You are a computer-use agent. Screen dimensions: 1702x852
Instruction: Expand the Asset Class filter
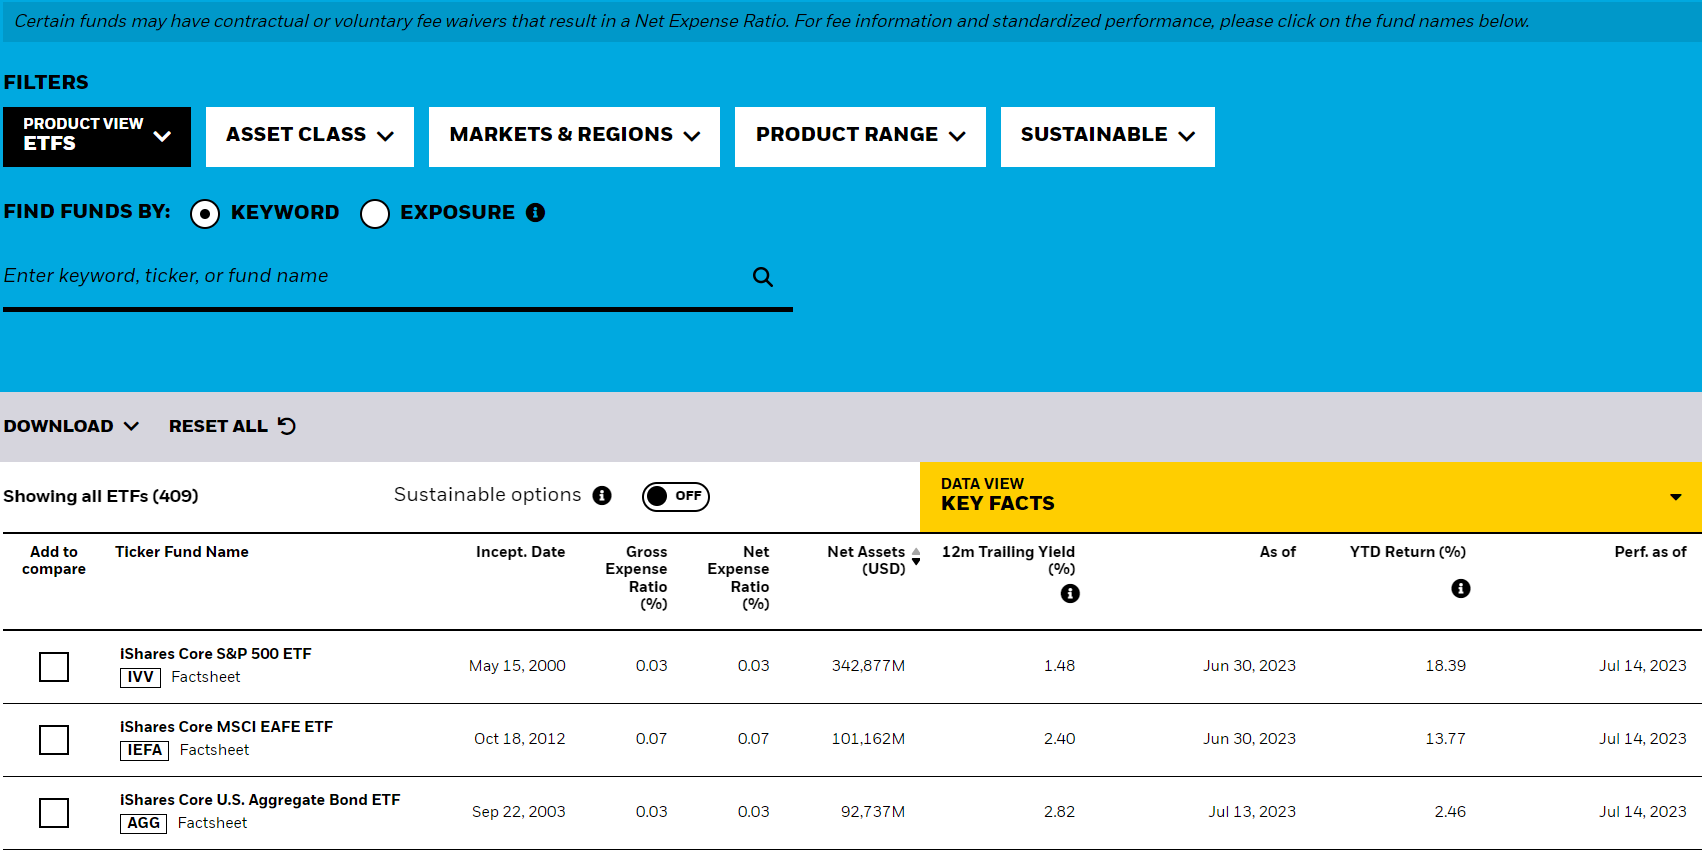310,136
